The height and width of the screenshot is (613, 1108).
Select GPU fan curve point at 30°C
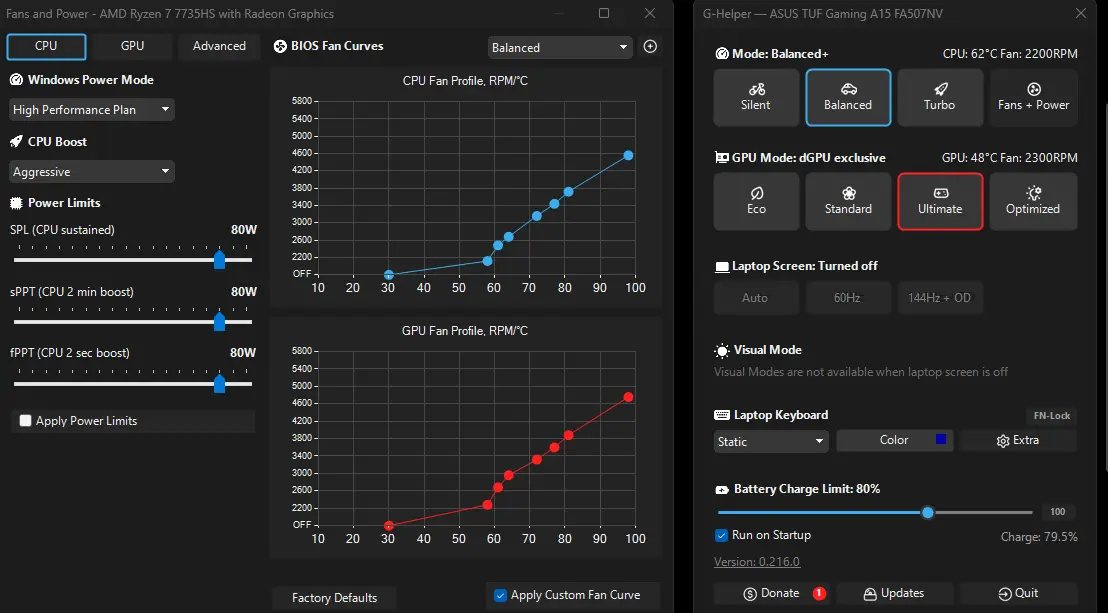pos(388,525)
